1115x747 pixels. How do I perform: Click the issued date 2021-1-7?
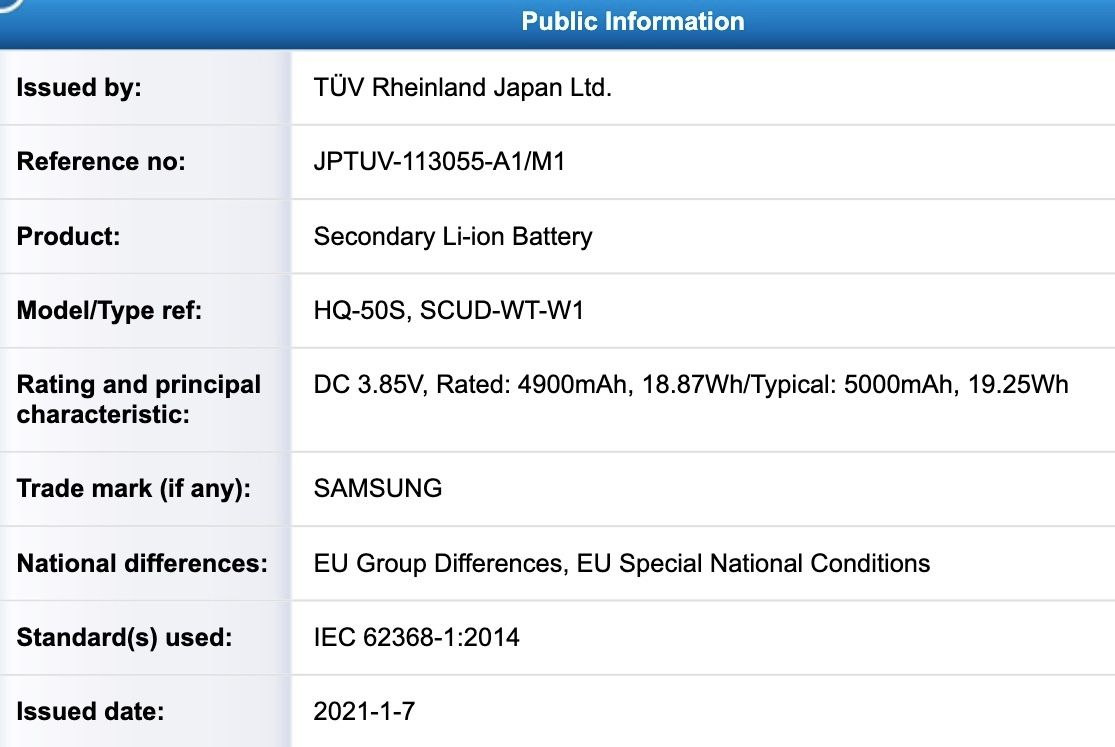(x=364, y=711)
